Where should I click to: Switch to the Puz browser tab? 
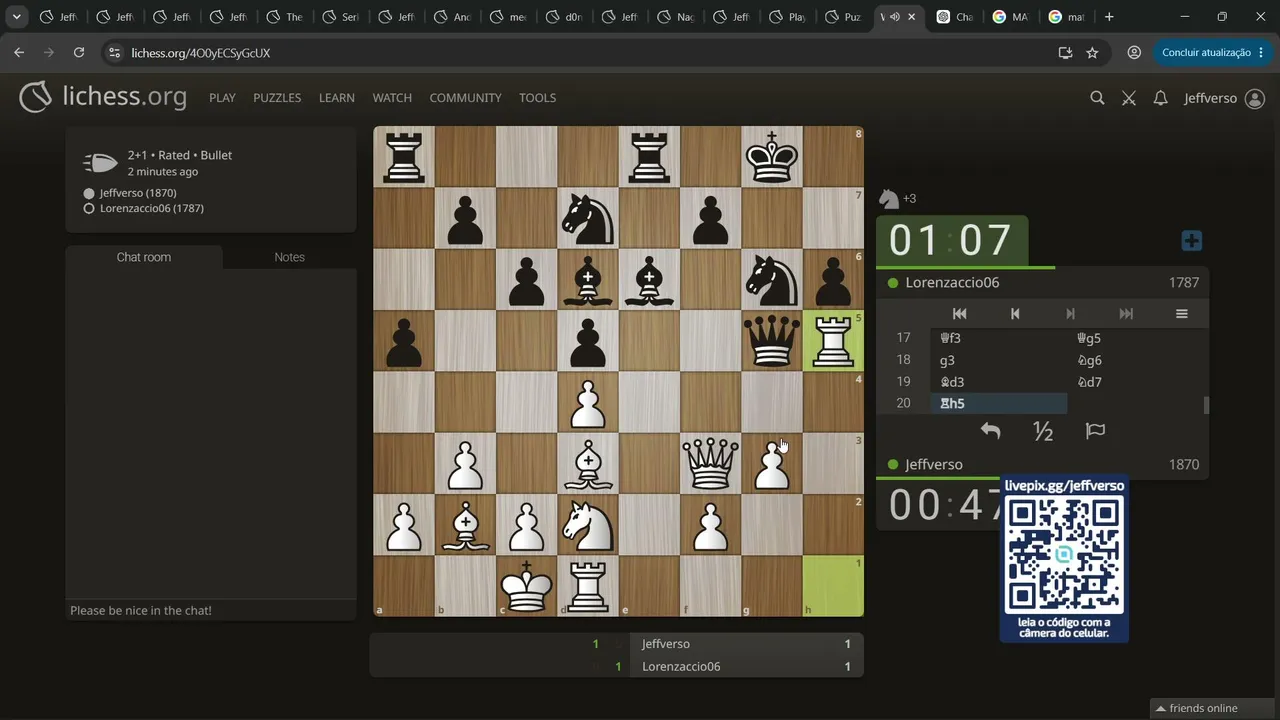point(844,17)
